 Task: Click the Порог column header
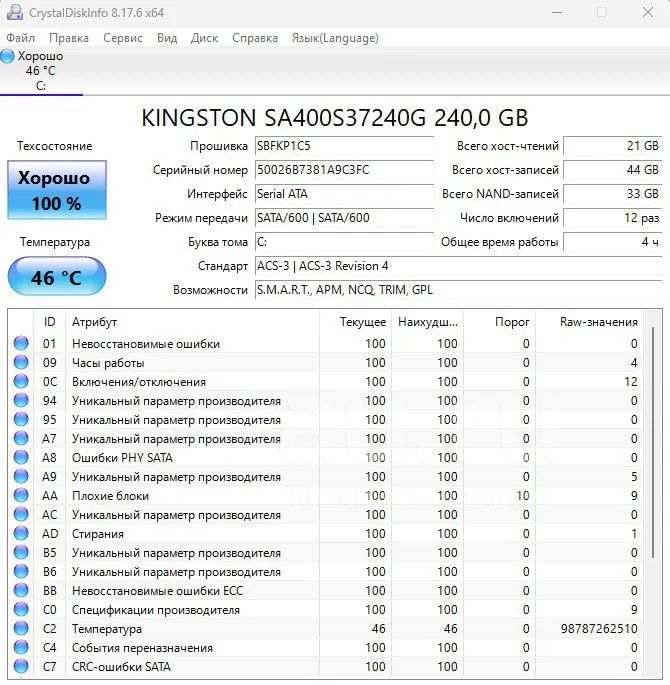click(x=500, y=322)
